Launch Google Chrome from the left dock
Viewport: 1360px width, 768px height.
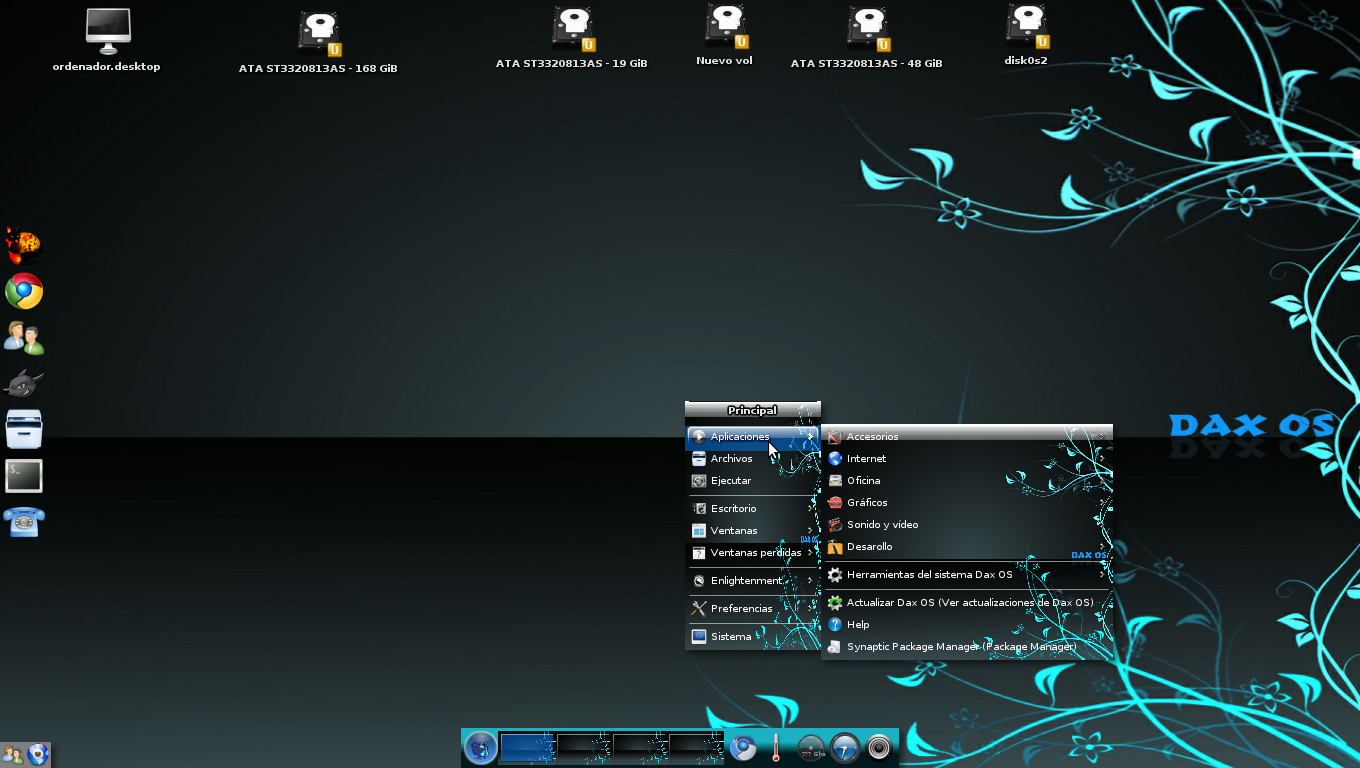(x=24, y=291)
